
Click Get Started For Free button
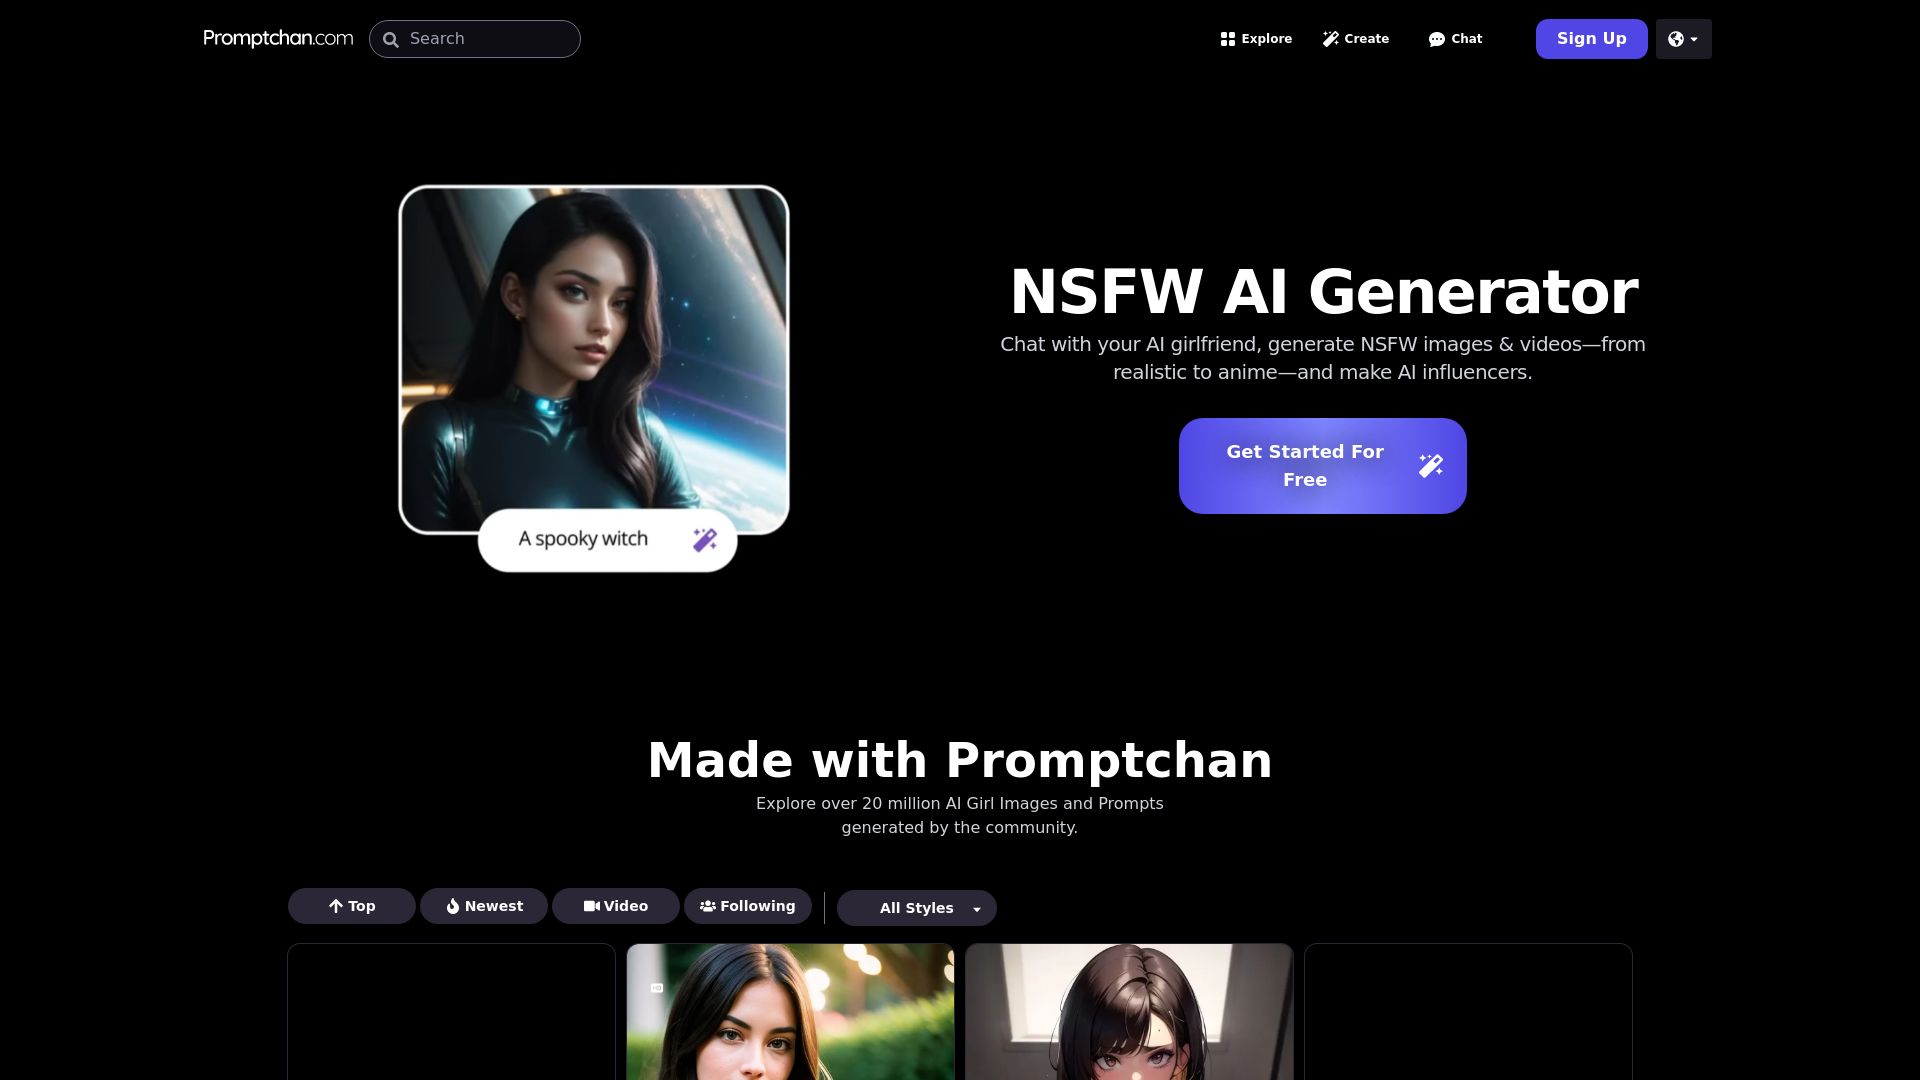(x=1323, y=466)
